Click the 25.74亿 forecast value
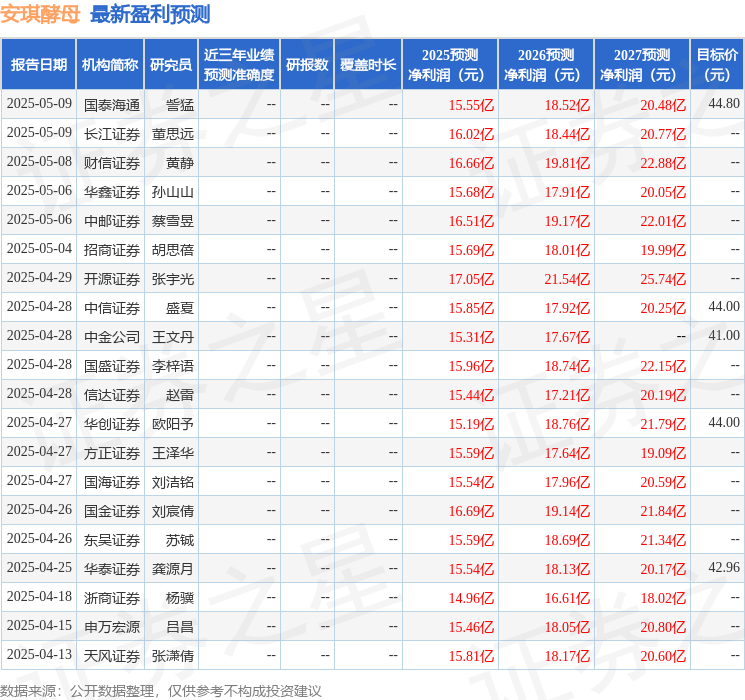 664,279
